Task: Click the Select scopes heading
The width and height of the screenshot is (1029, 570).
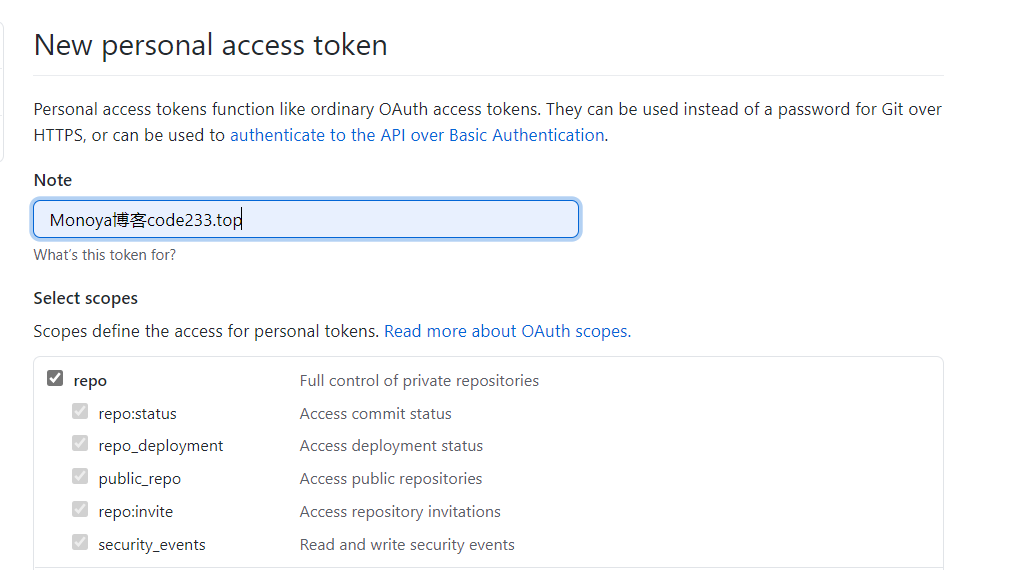Action: coord(86,298)
